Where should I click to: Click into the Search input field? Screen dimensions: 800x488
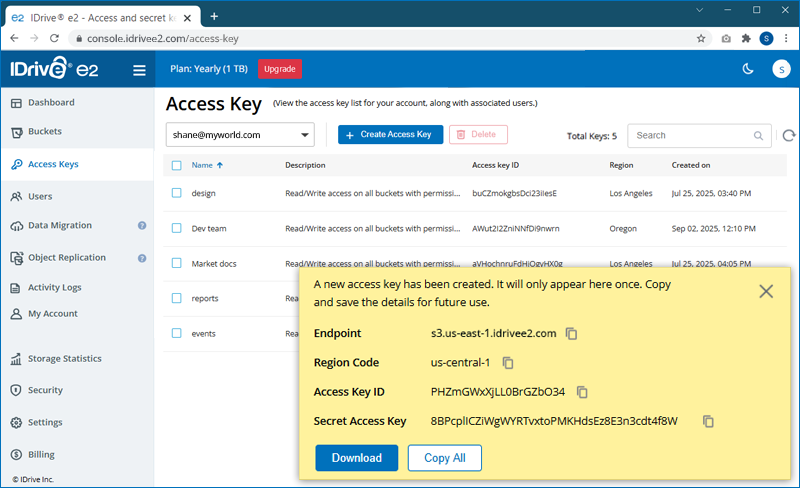point(692,135)
